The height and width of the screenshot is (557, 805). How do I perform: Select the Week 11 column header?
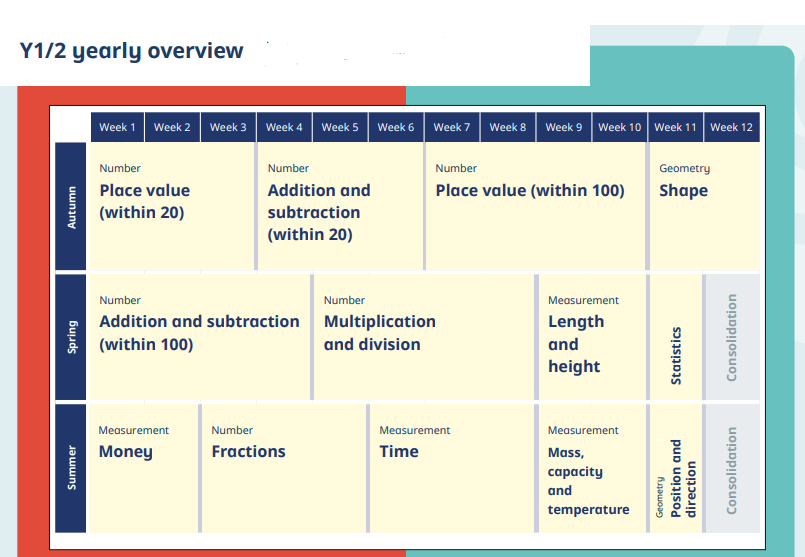coord(676,127)
